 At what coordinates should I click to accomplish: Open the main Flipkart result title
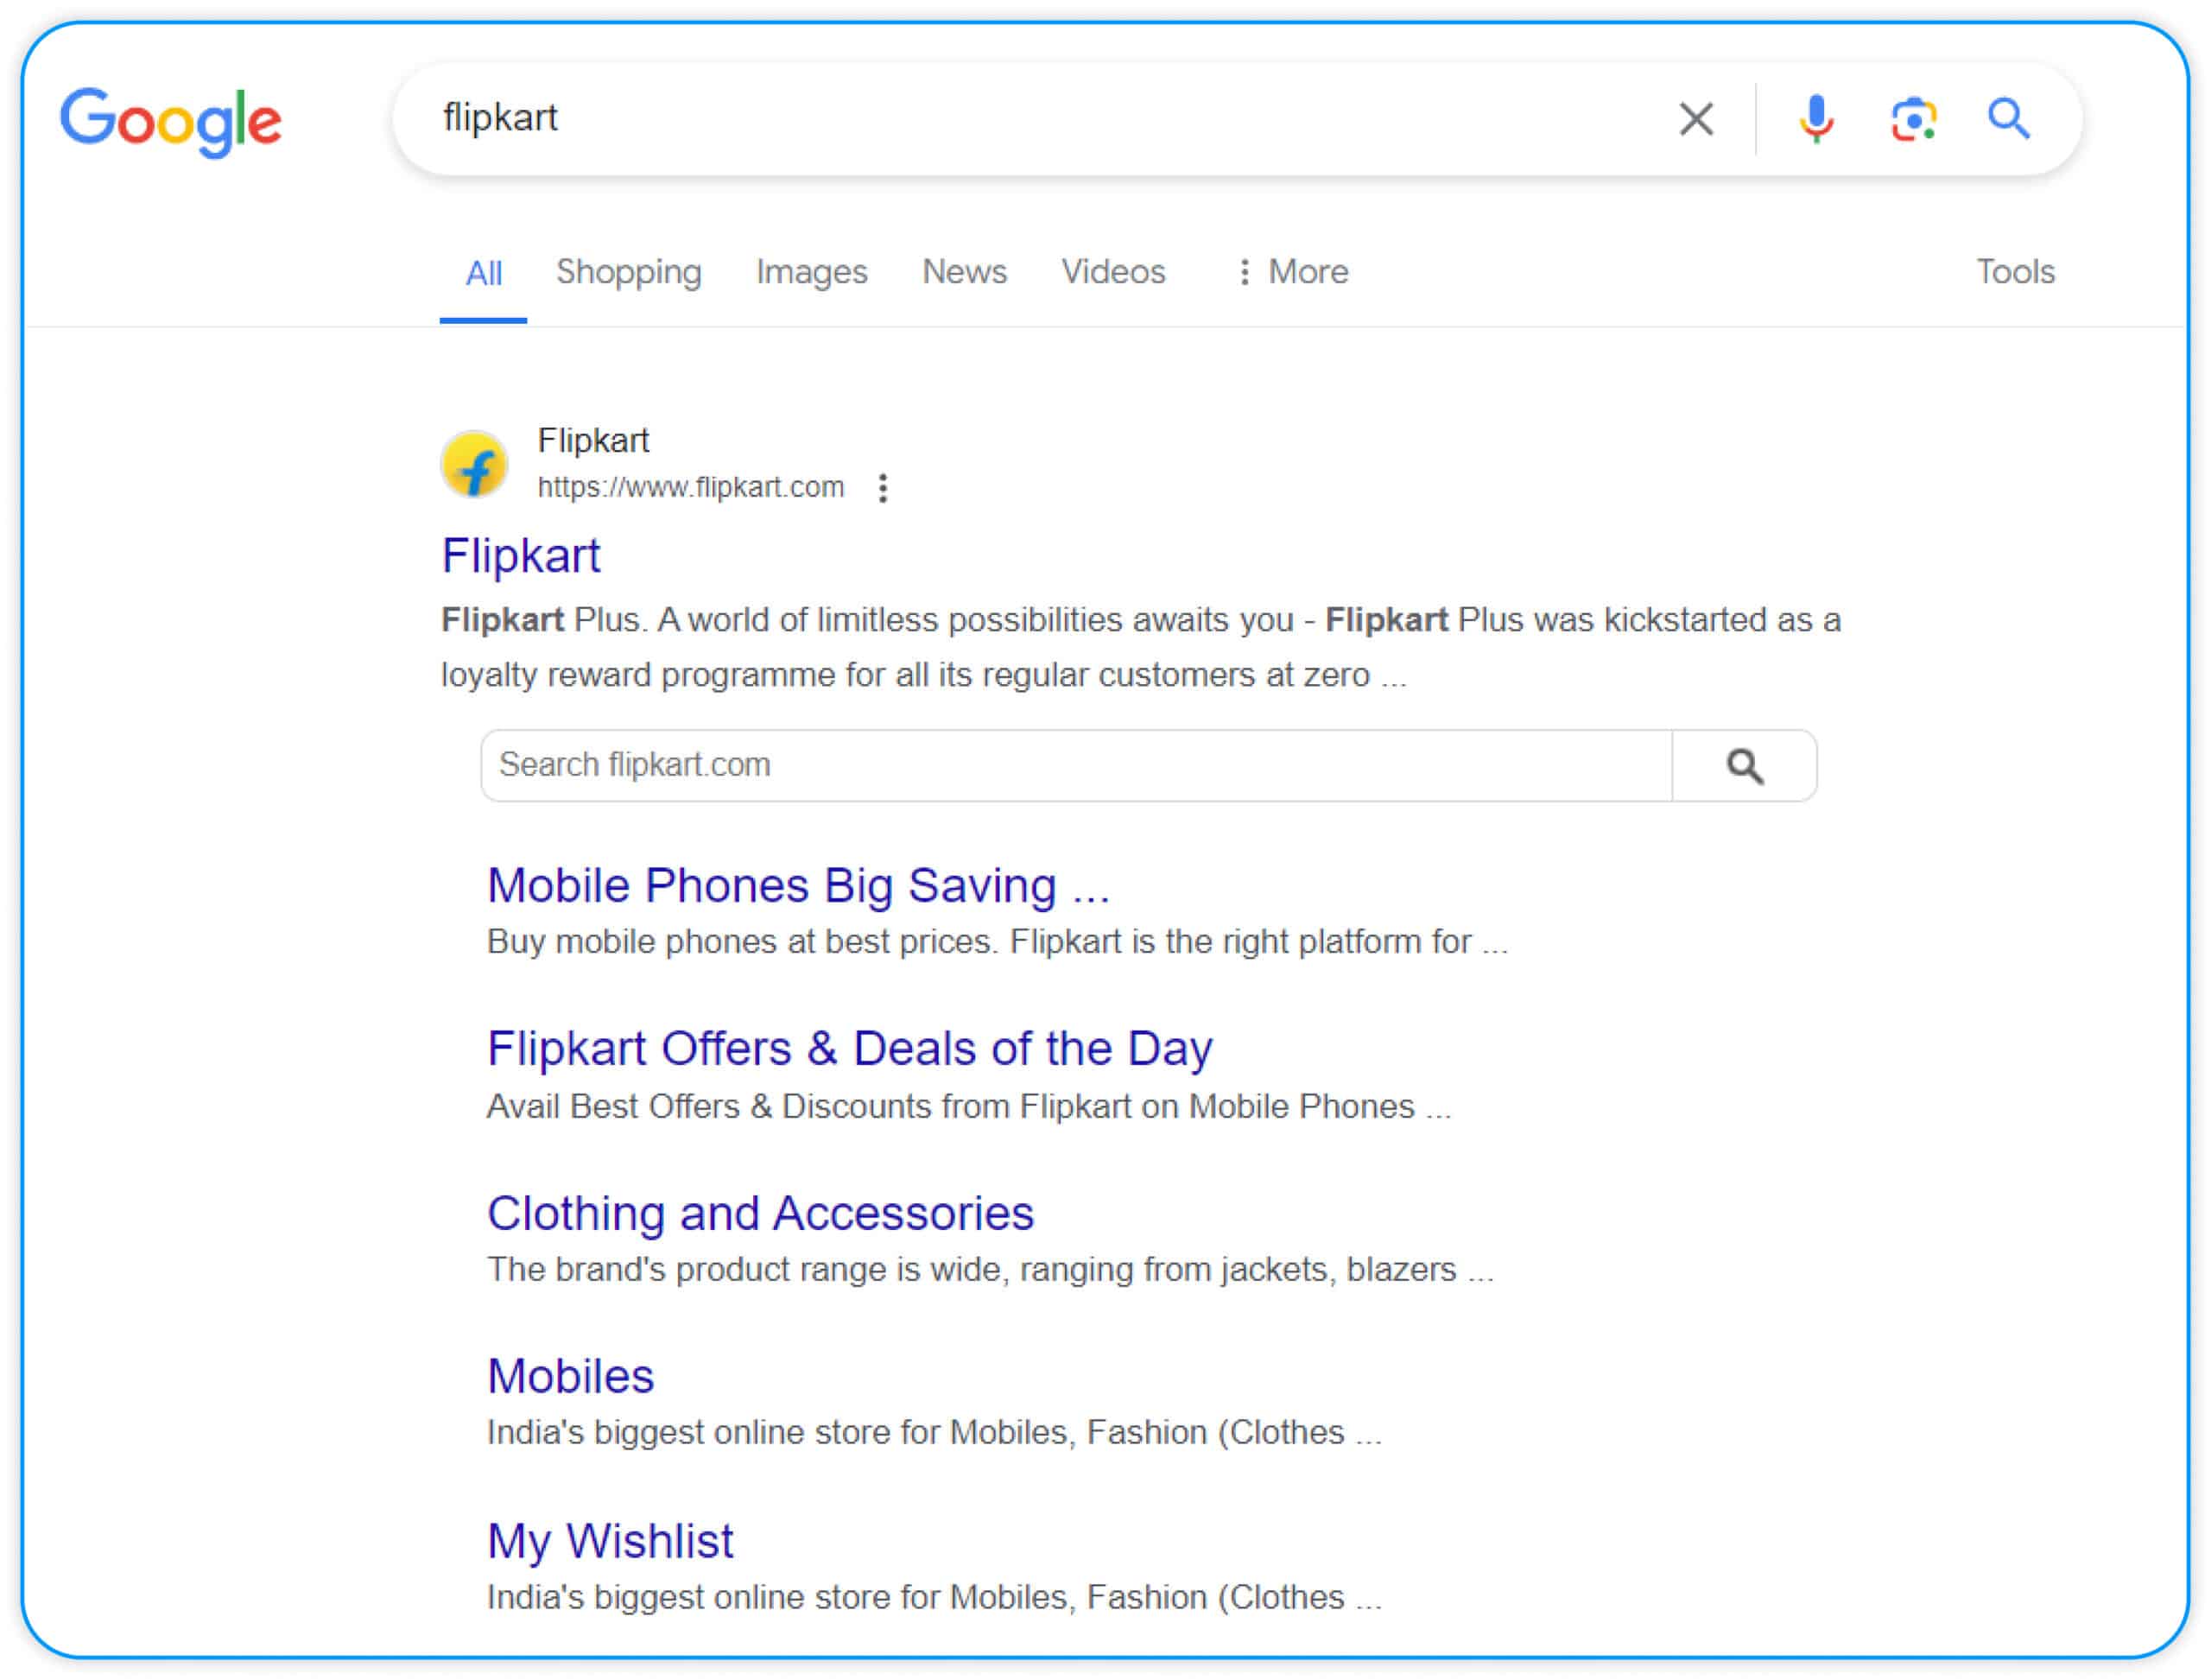(x=521, y=556)
